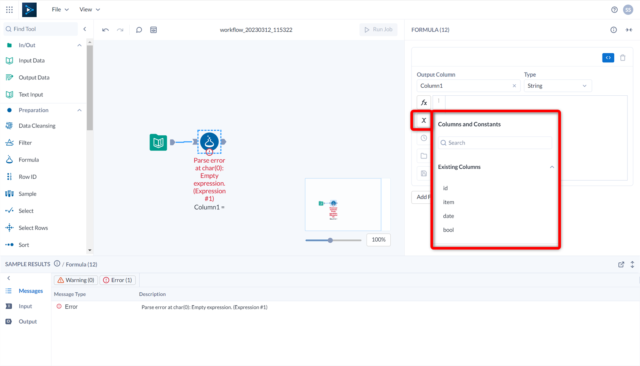Screen dimensions: 640x366
Task: Click the Run Job button
Action: [x=378, y=29]
